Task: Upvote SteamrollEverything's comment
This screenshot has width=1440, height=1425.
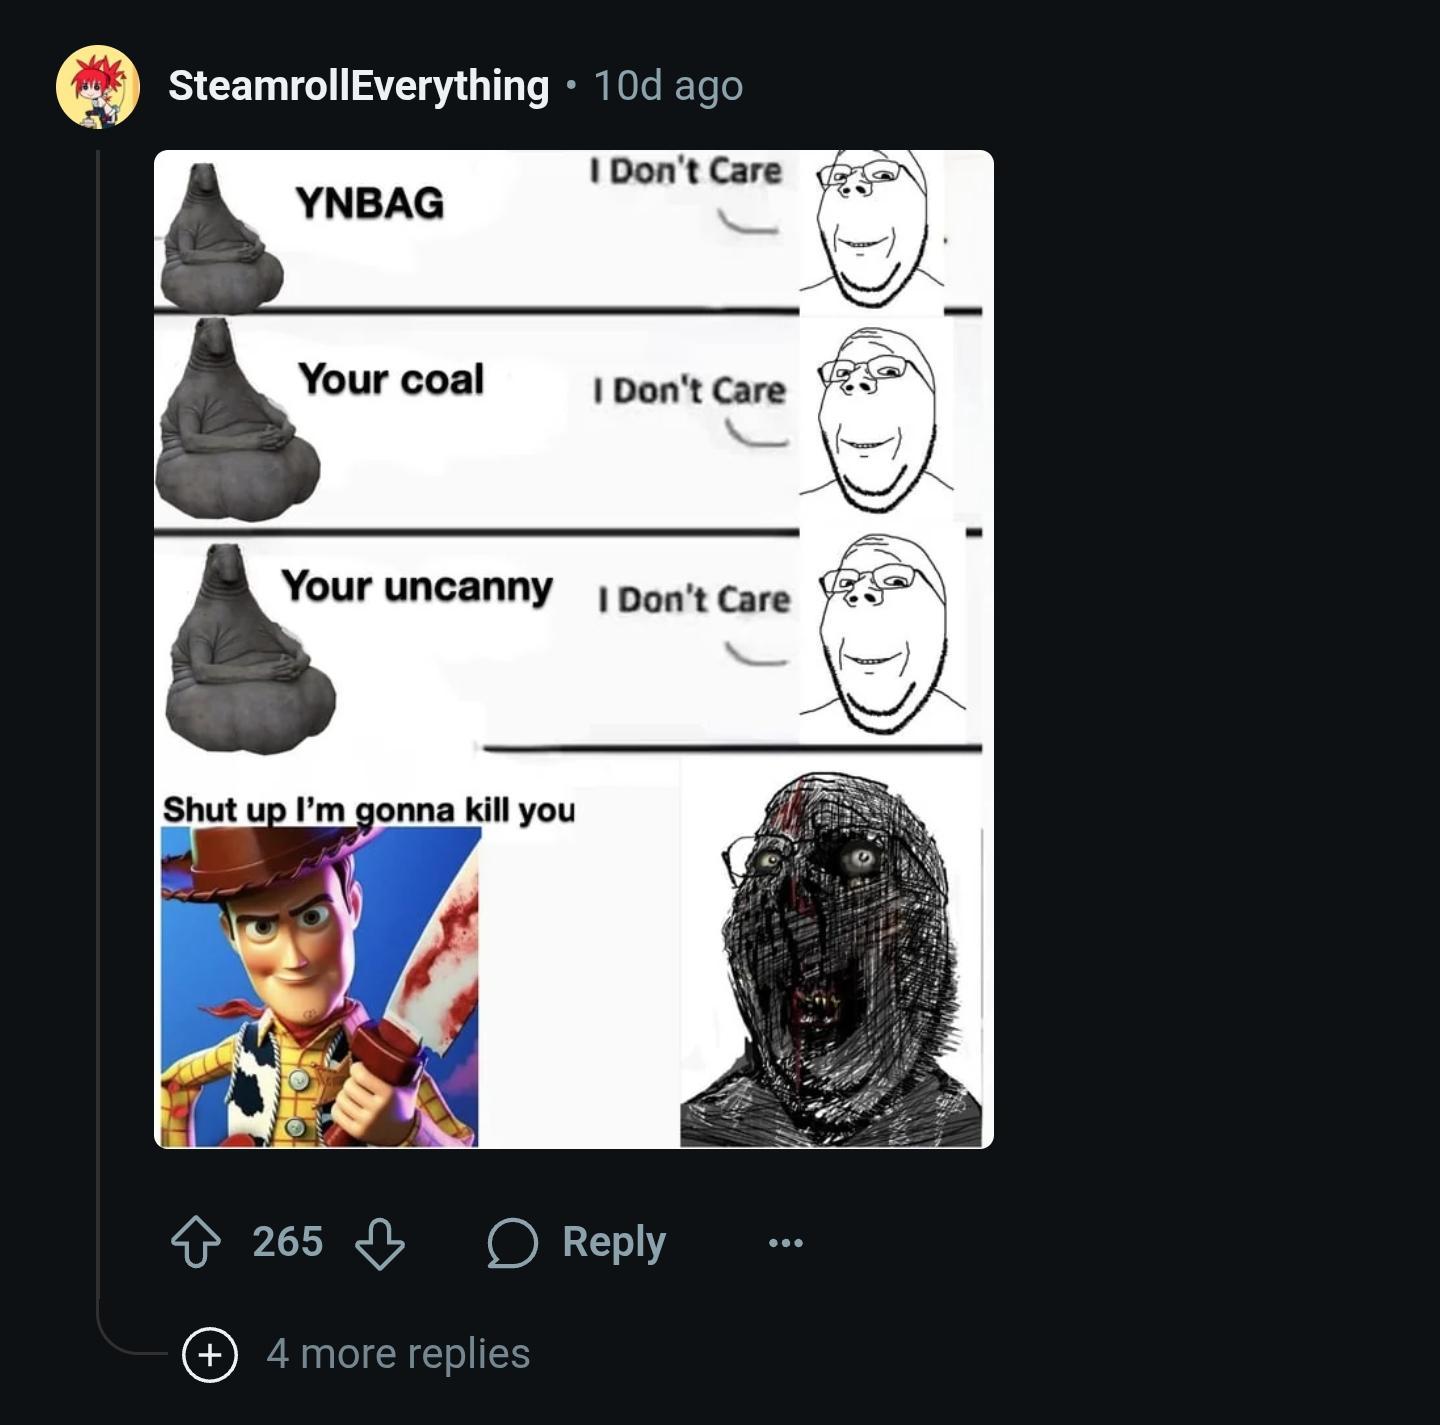Action: pyautogui.click(x=196, y=1242)
